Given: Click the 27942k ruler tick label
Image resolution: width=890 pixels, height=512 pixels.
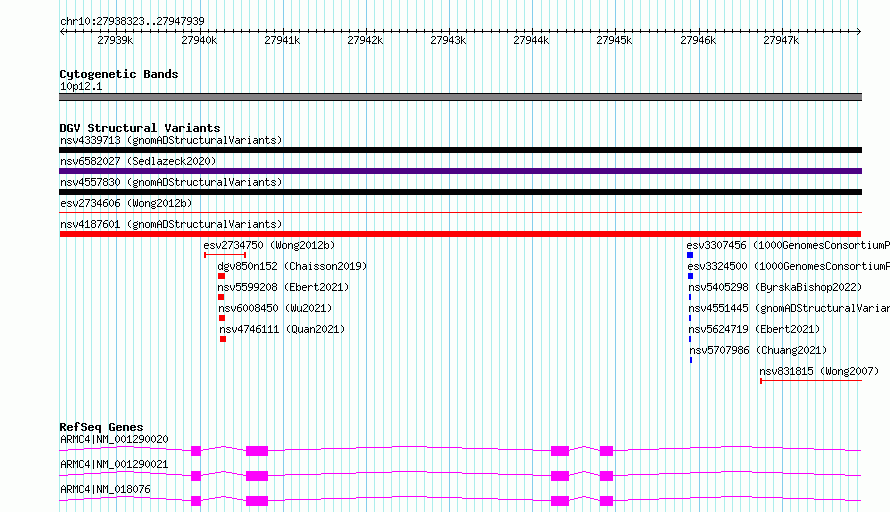Looking at the screenshot, I should [365, 40].
